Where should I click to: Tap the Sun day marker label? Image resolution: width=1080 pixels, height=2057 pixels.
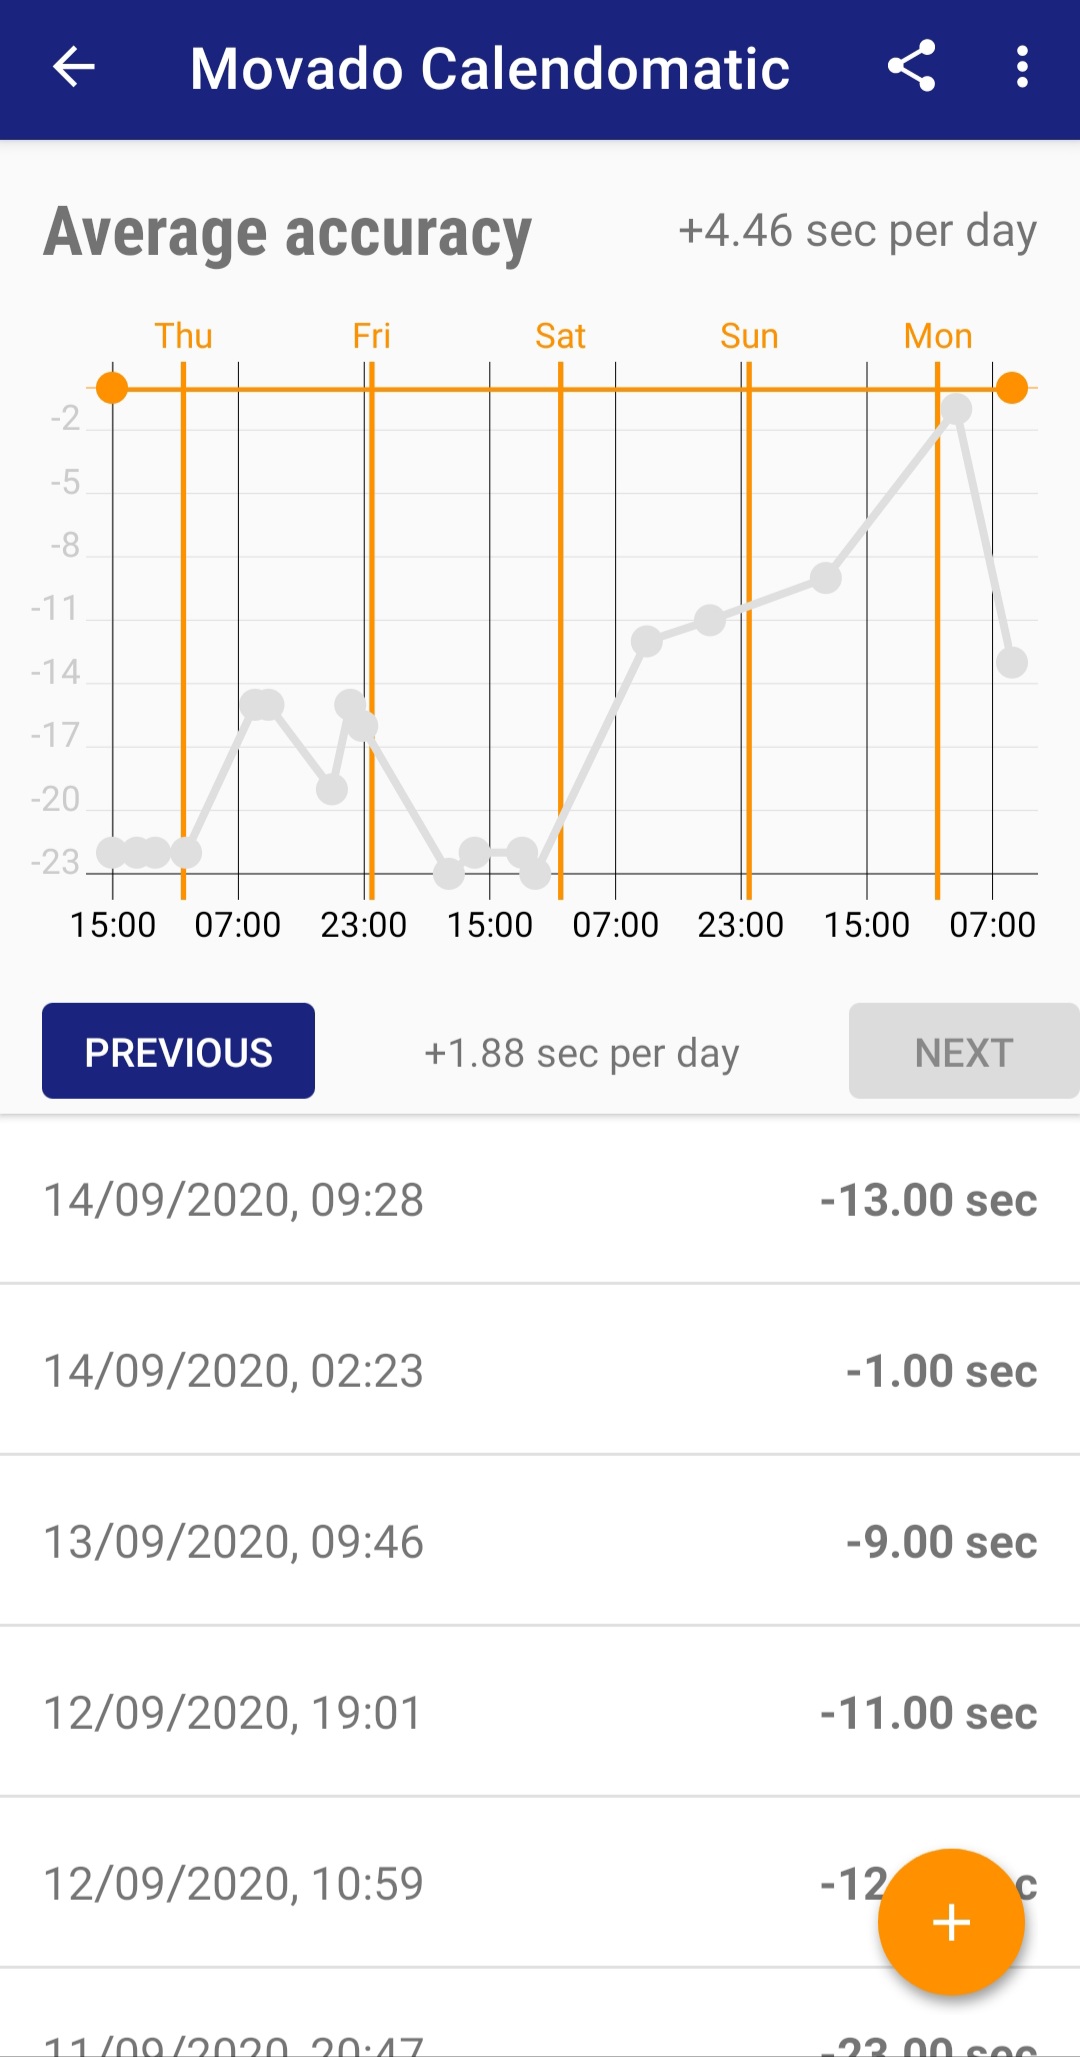point(749,336)
